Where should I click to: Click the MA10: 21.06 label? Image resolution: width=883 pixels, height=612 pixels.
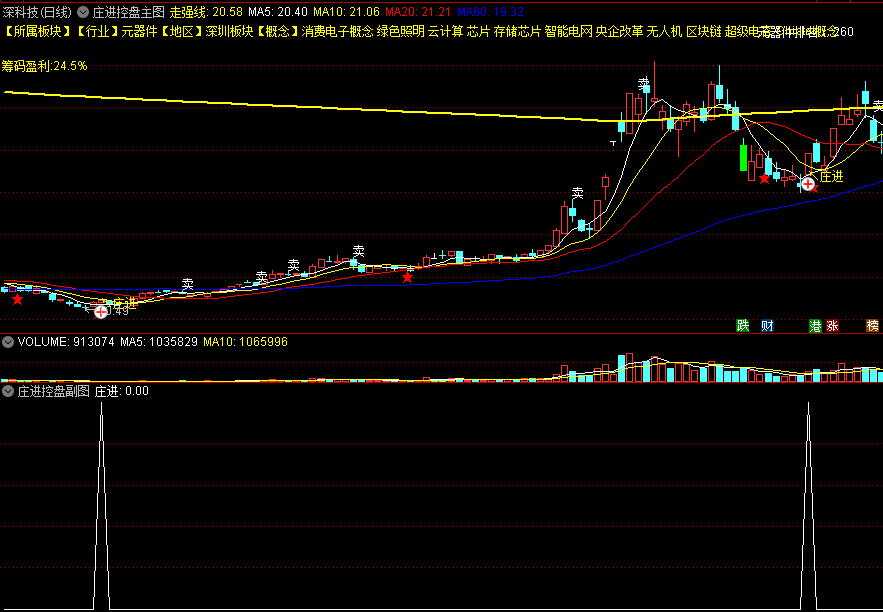[x=346, y=12]
